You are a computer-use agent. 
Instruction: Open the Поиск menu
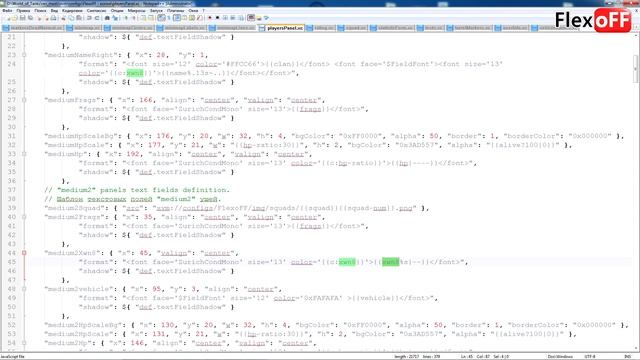[x=40, y=11]
